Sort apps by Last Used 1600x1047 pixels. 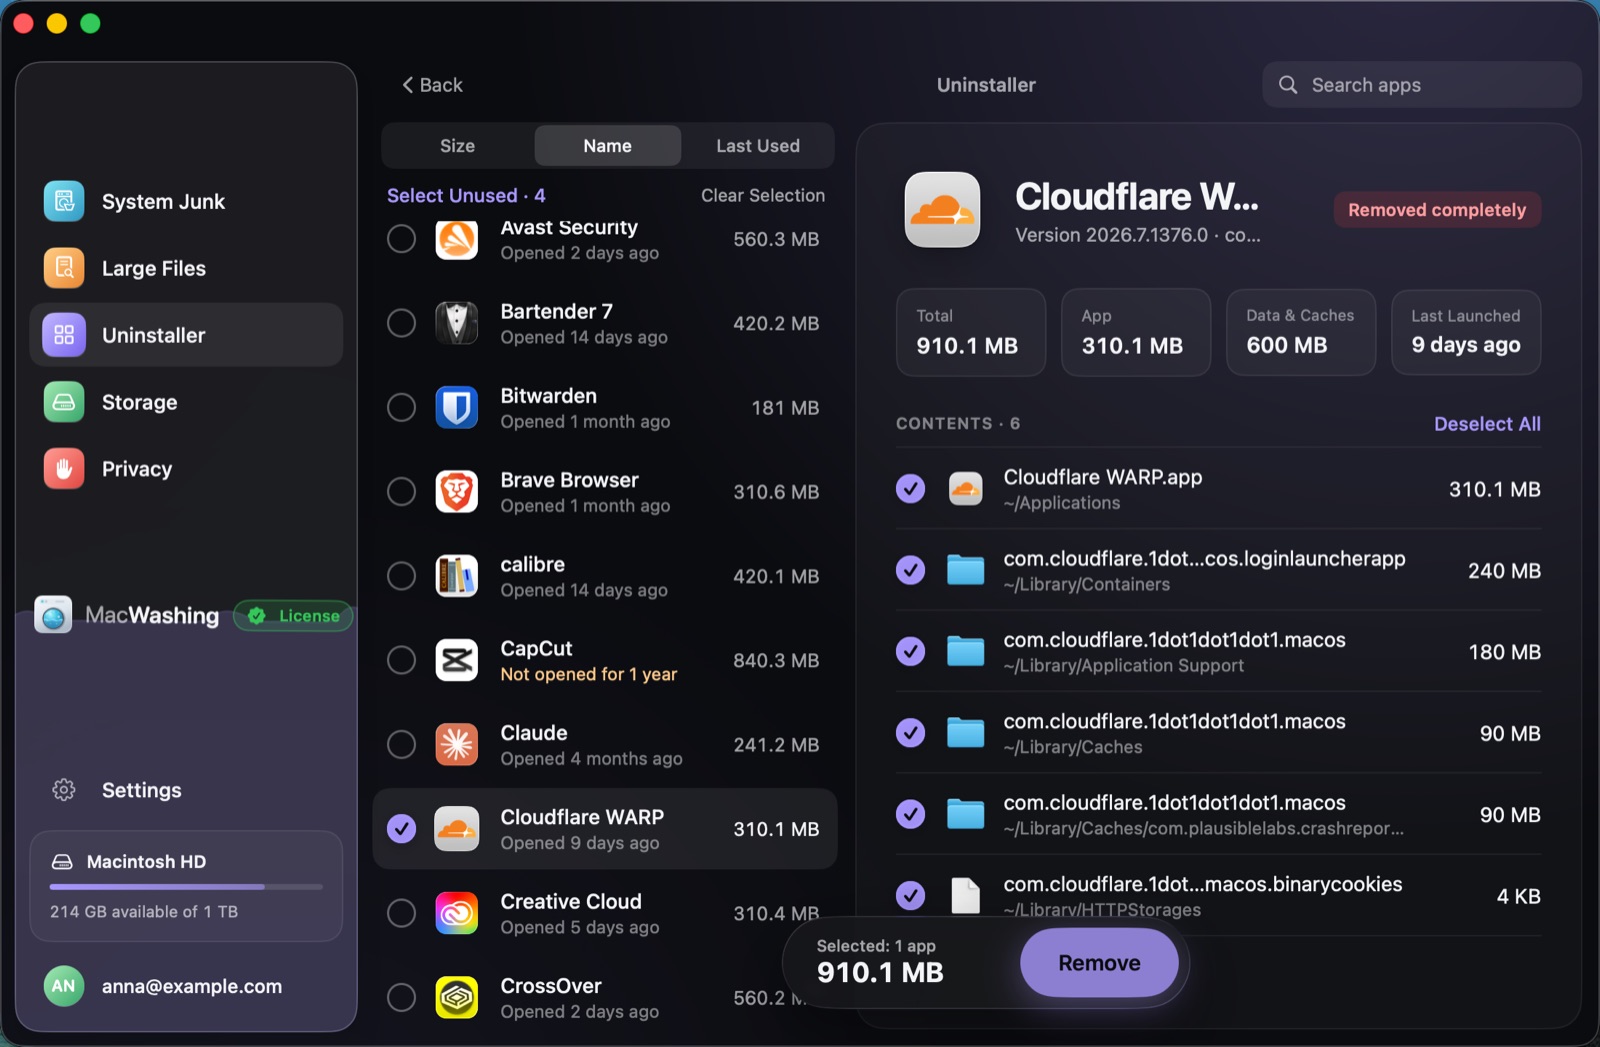[x=758, y=146]
